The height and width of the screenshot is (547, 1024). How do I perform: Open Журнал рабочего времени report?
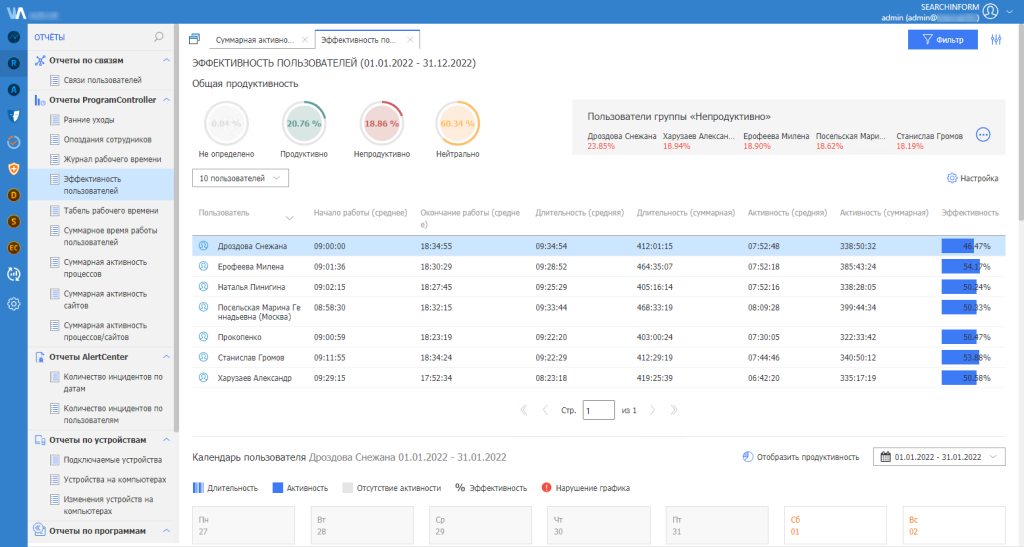tap(112, 159)
